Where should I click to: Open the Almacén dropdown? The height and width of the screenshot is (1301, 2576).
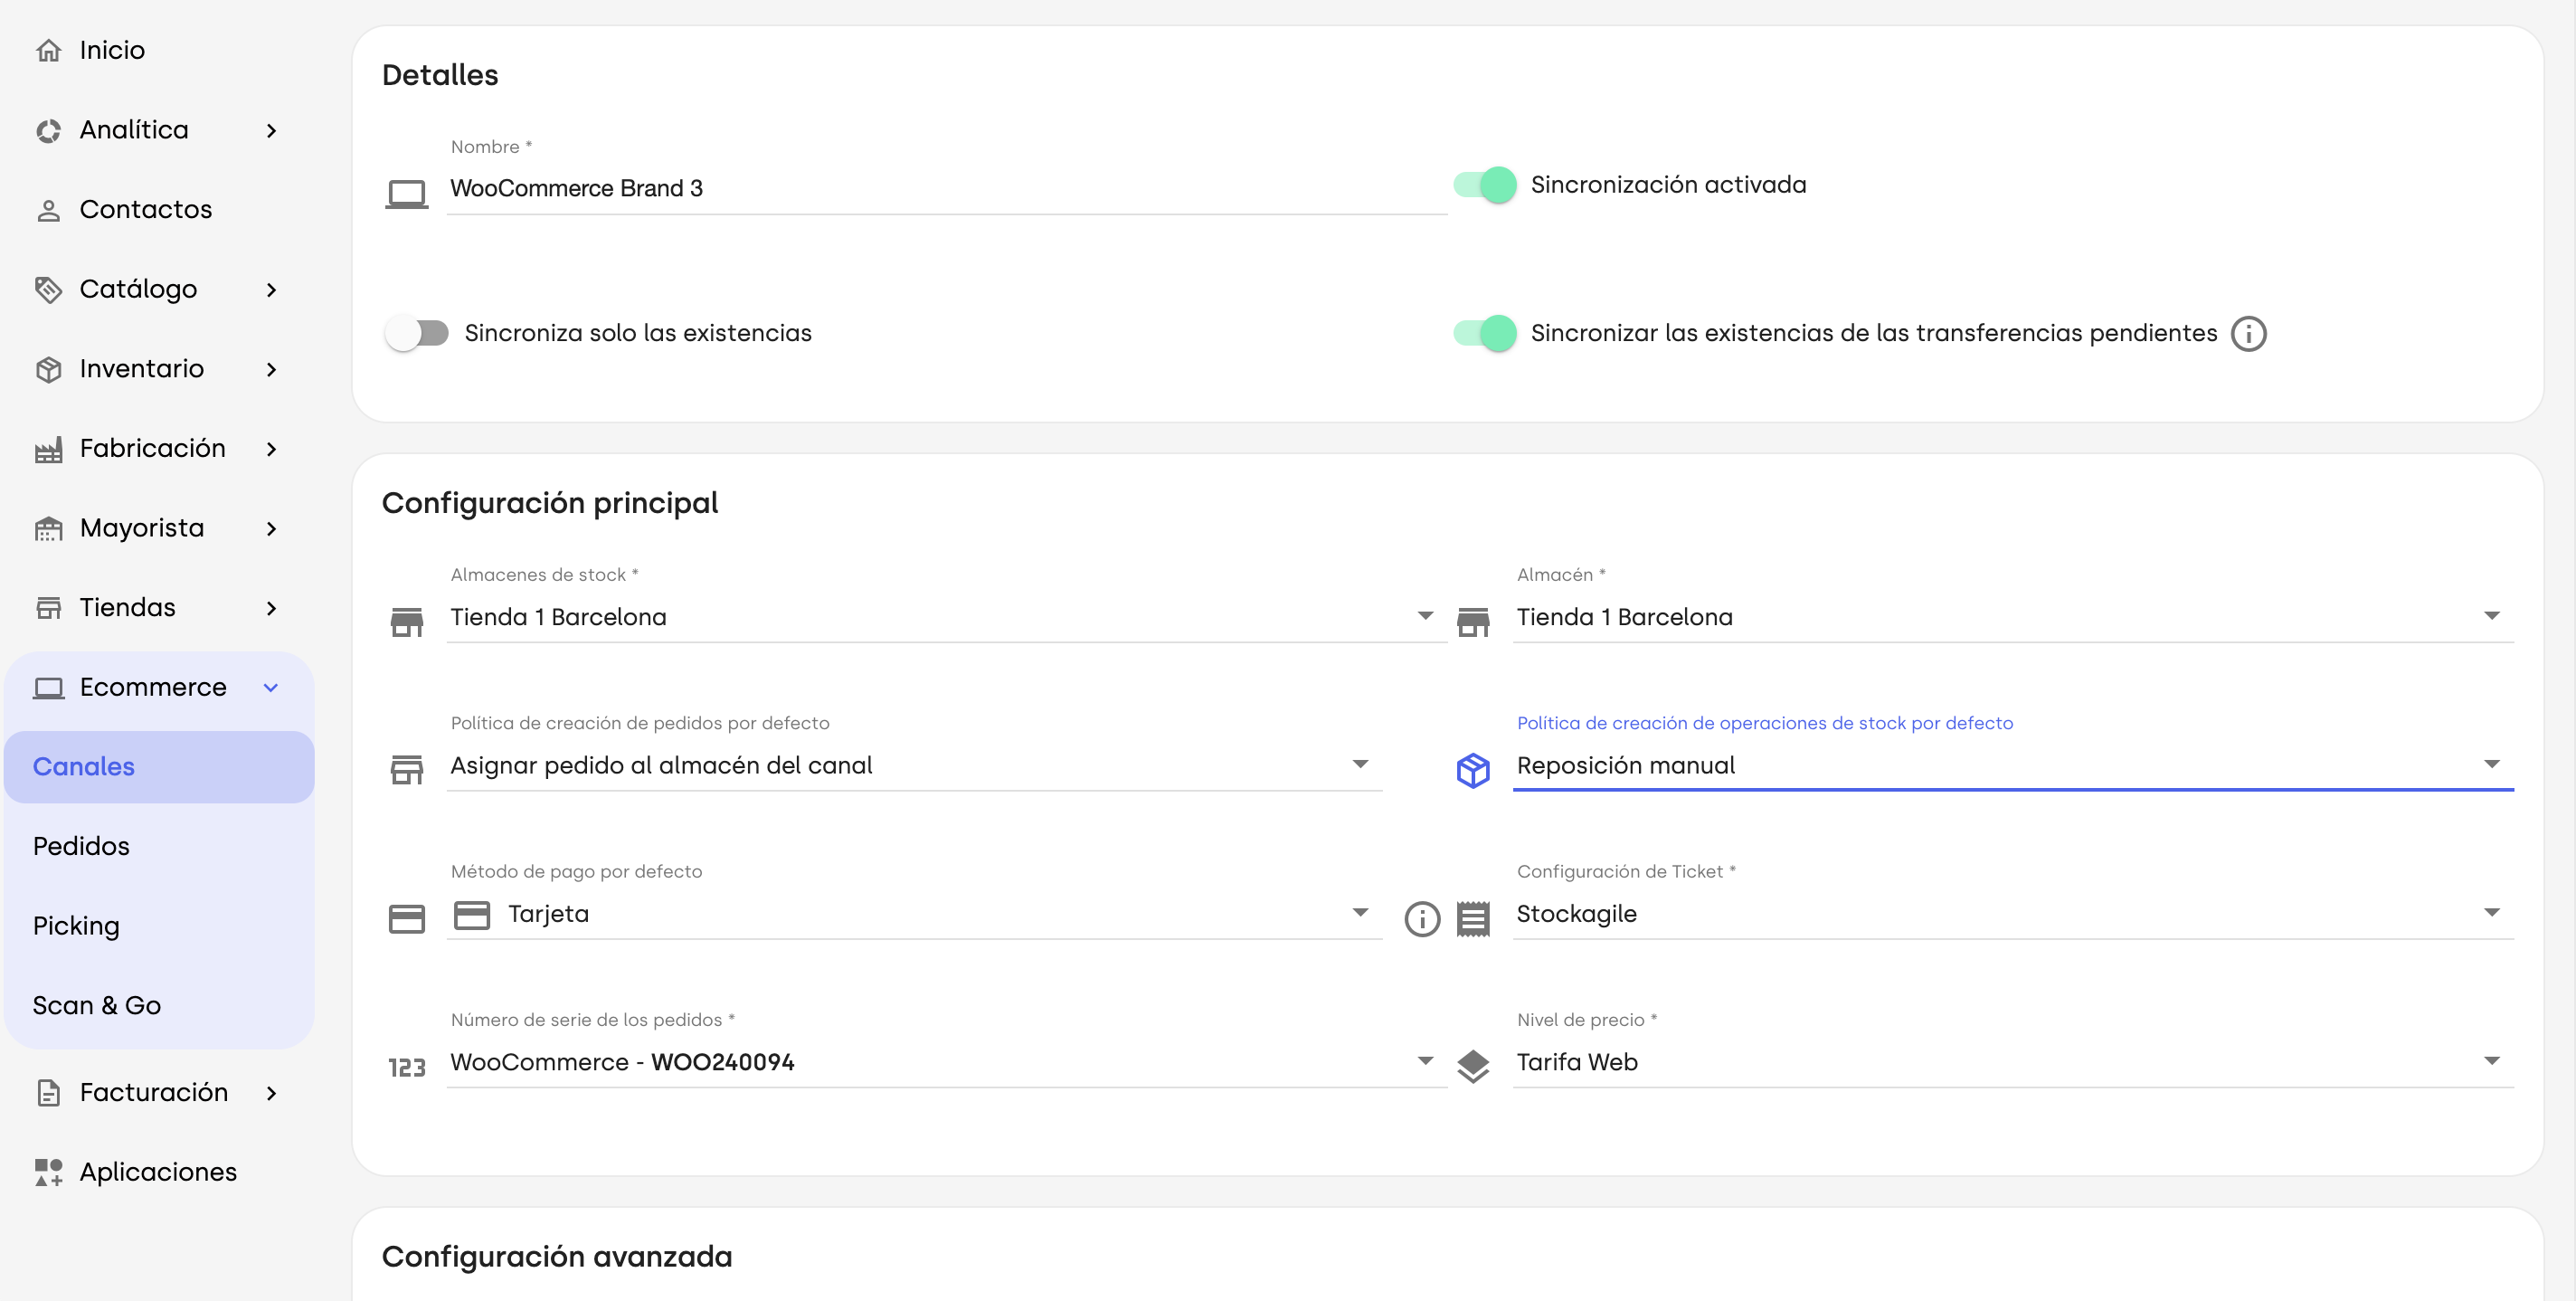pyautogui.click(x=2012, y=617)
